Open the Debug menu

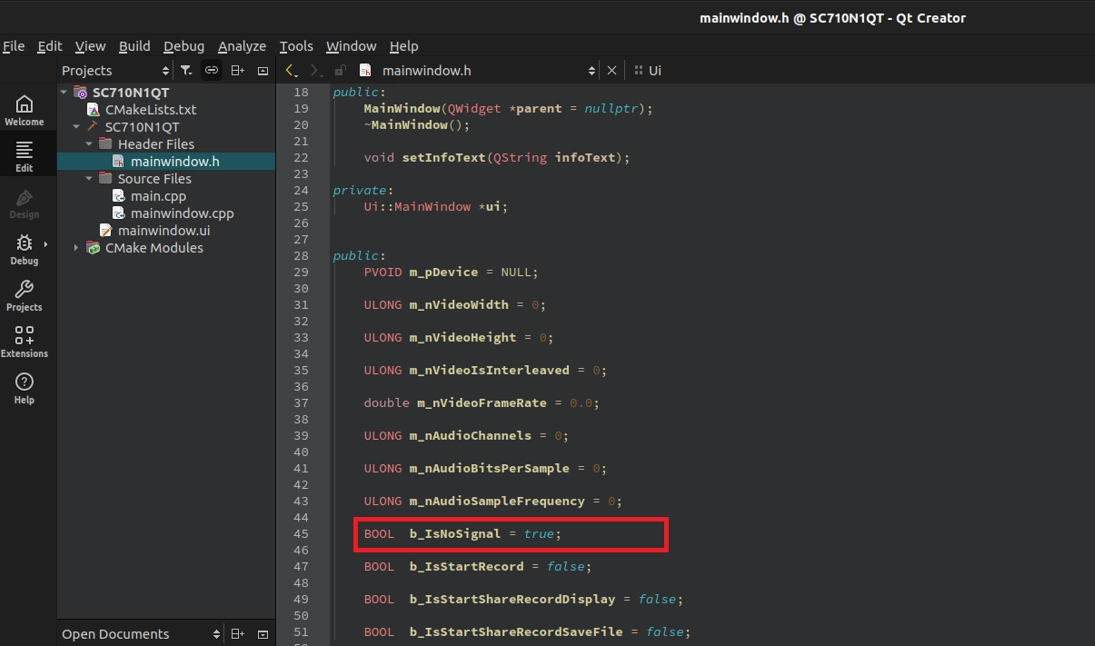tap(184, 46)
